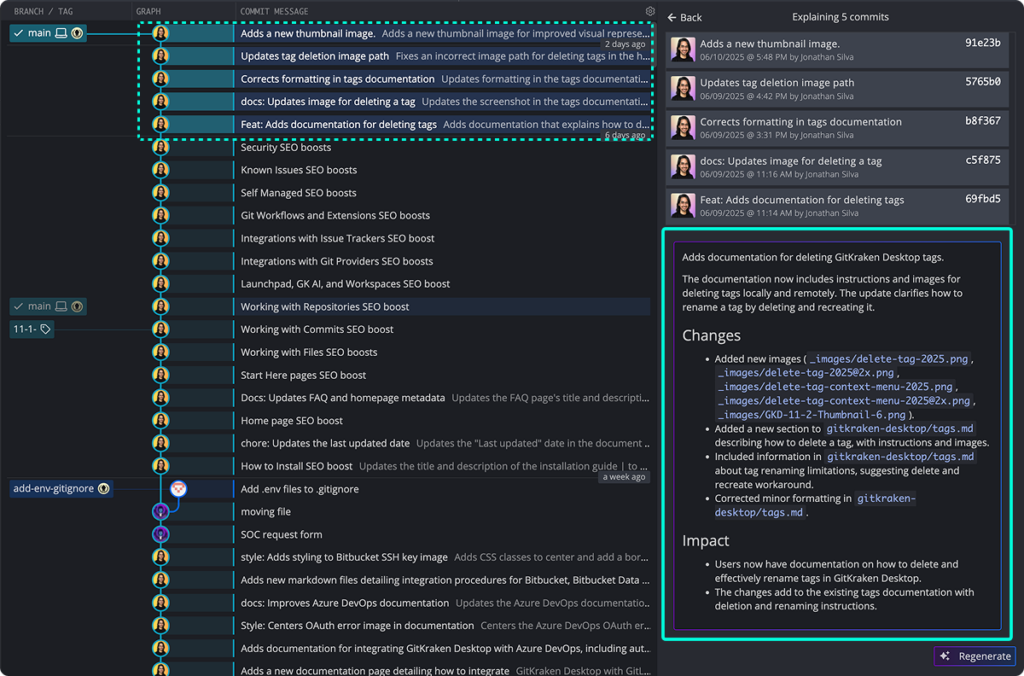Click avatar node for 'Updates tag deletion image path'
The height and width of the screenshot is (676, 1024).
[161, 56]
